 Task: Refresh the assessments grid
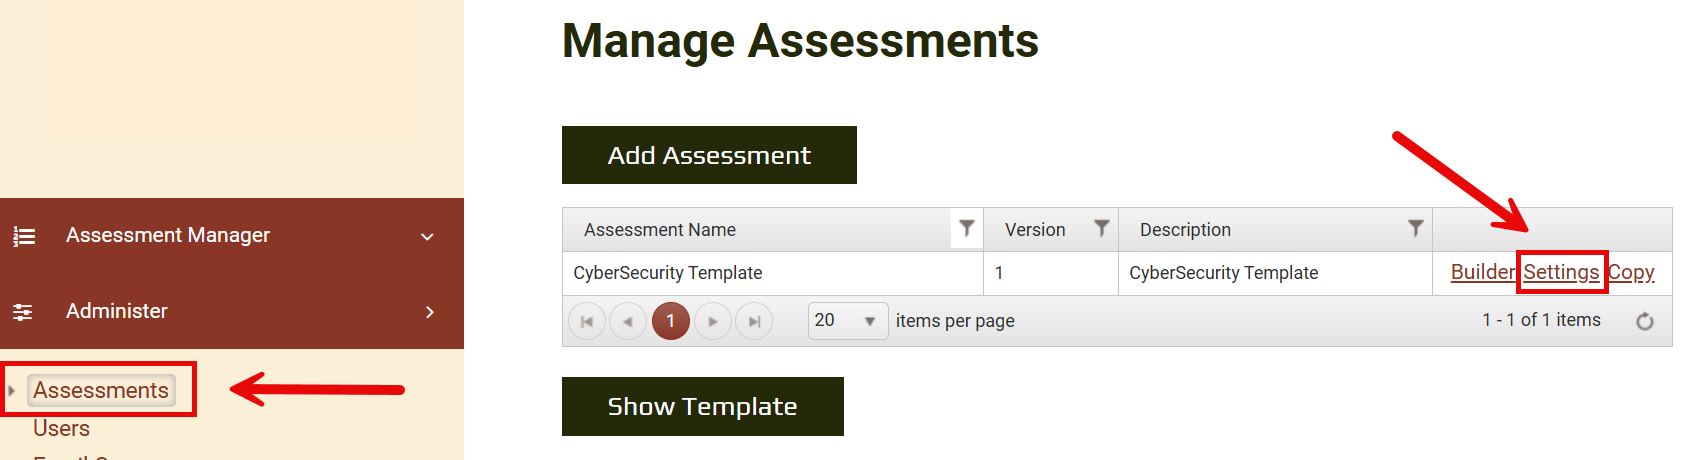pyautogui.click(x=1644, y=321)
